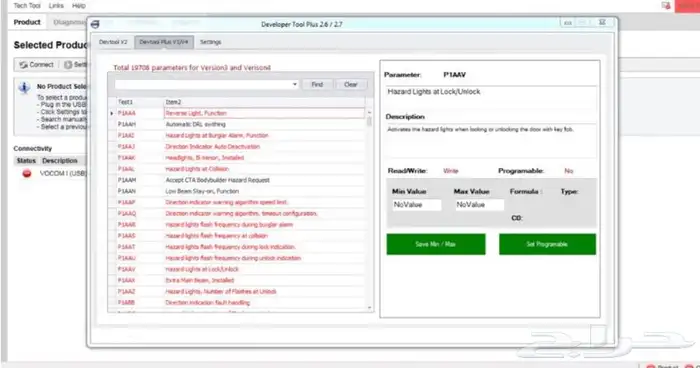Click the Developer Tool Plus window icon
This screenshot has height=368, width=700.
95,25
